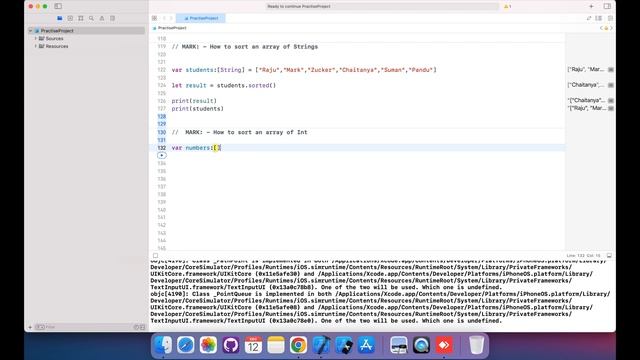The height and width of the screenshot is (360, 640).
Task: Toggle source-controlled files filter in navigator
Action: point(142,327)
